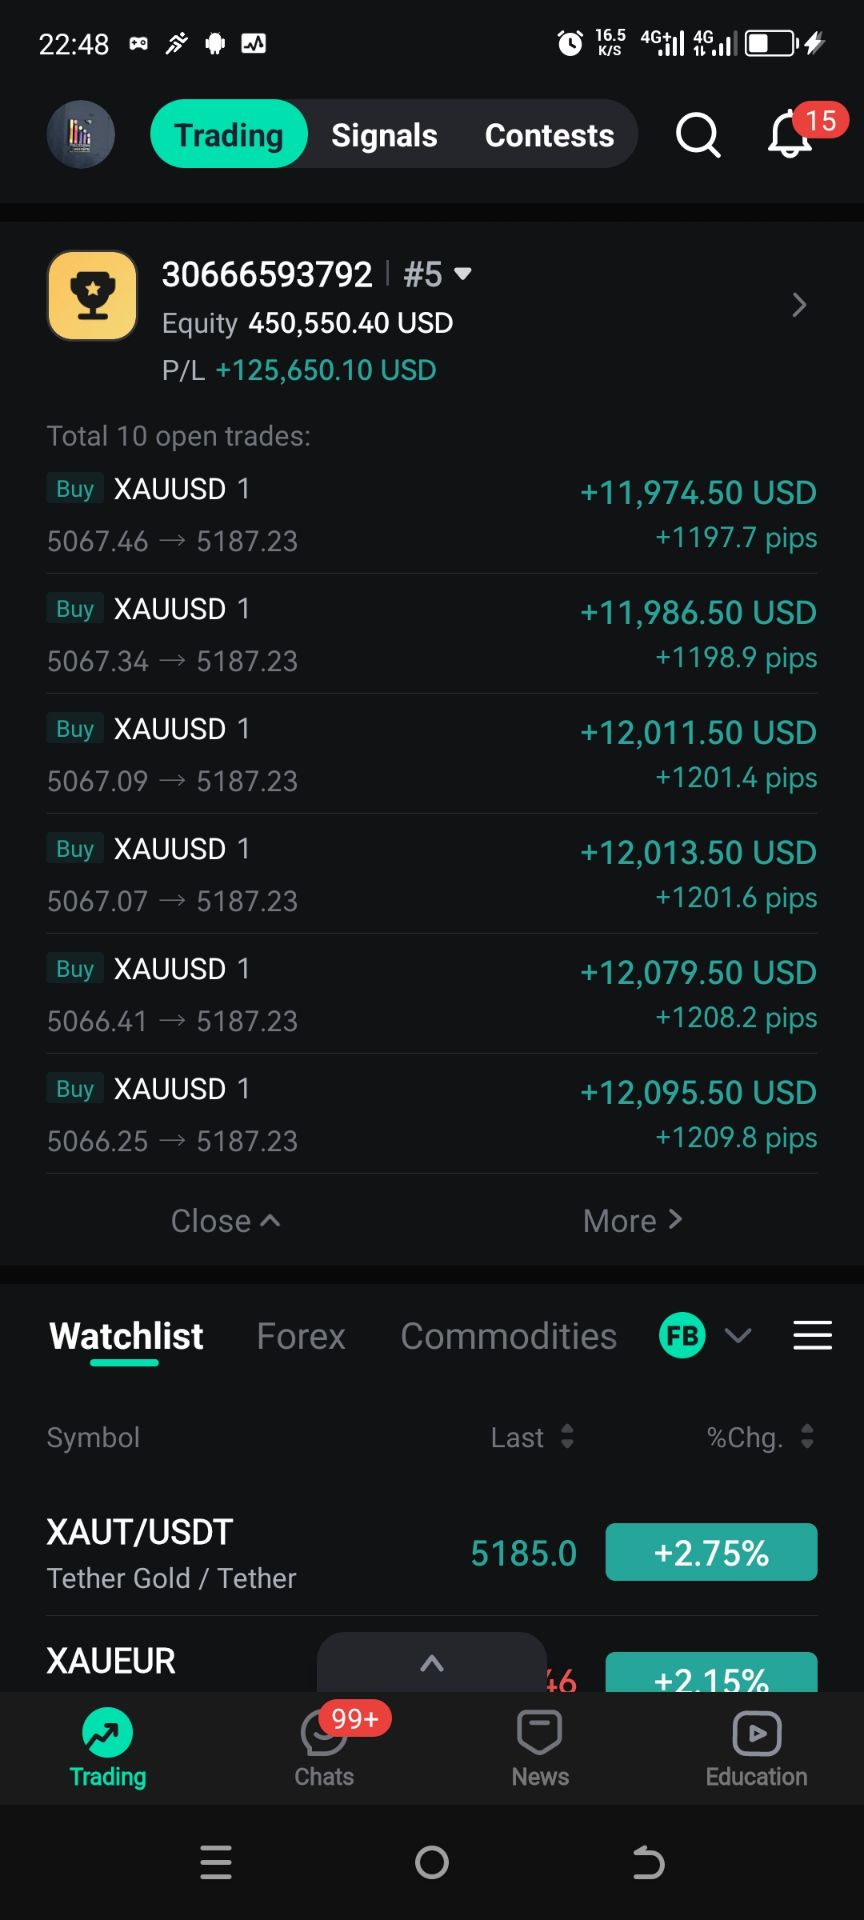The width and height of the screenshot is (864, 1920).
Task: Open the search magnifier icon
Action: (697, 135)
